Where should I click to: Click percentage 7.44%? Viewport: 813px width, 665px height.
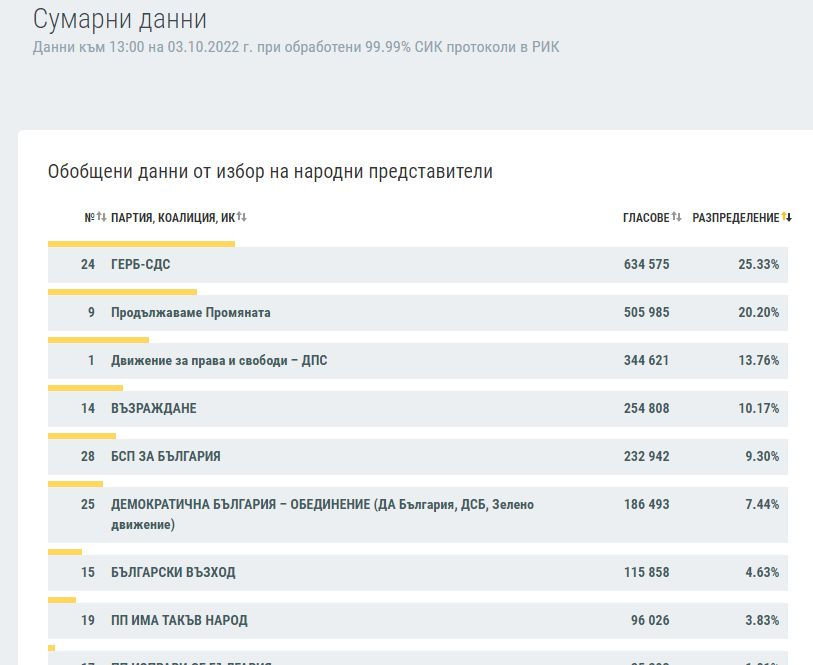(x=762, y=504)
